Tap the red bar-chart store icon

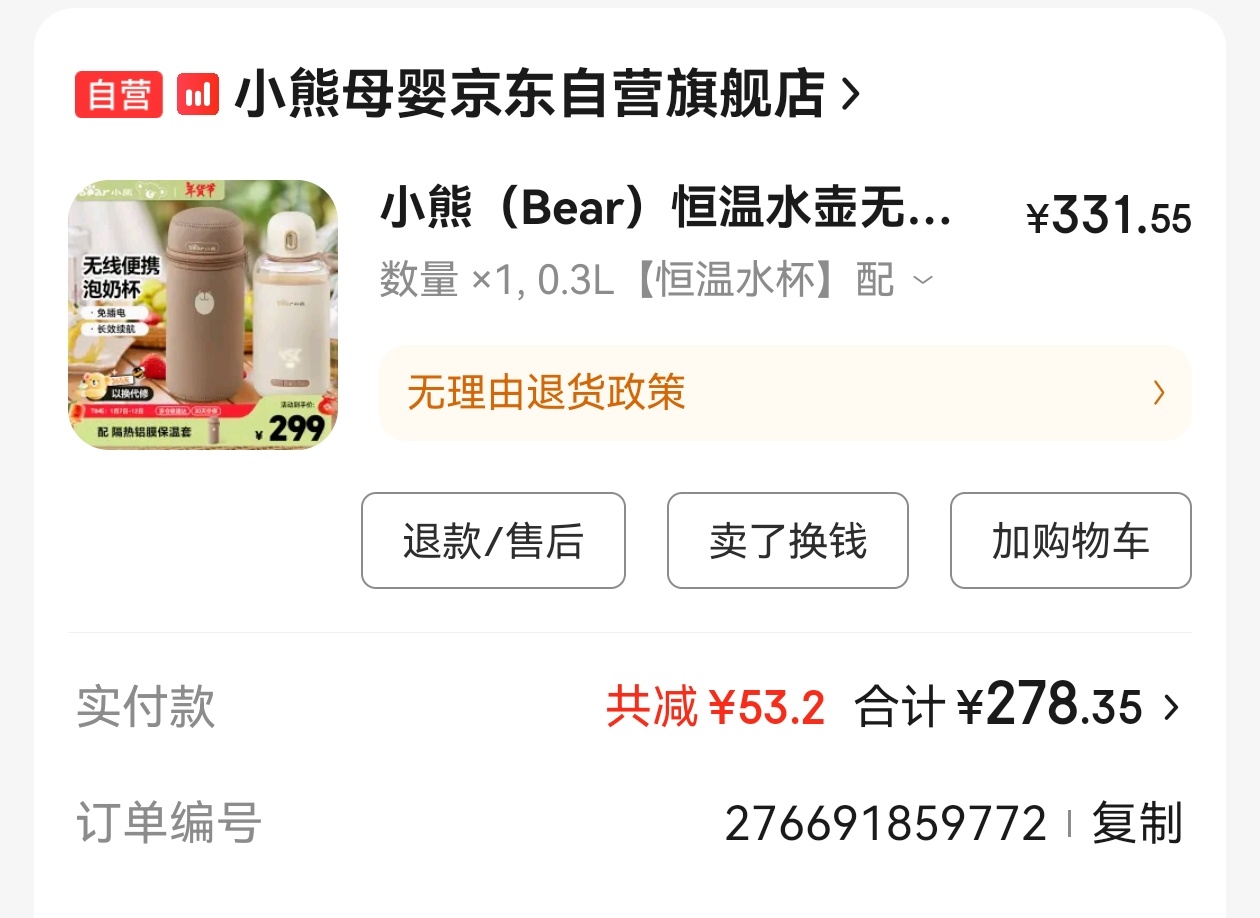tap(198, 95)
